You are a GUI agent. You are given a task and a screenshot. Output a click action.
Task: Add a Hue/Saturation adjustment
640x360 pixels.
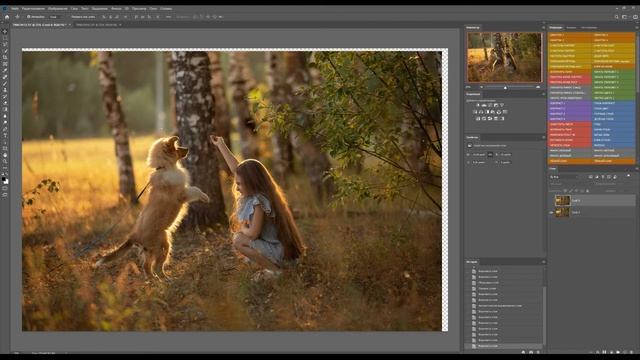[x=475, y=112]
